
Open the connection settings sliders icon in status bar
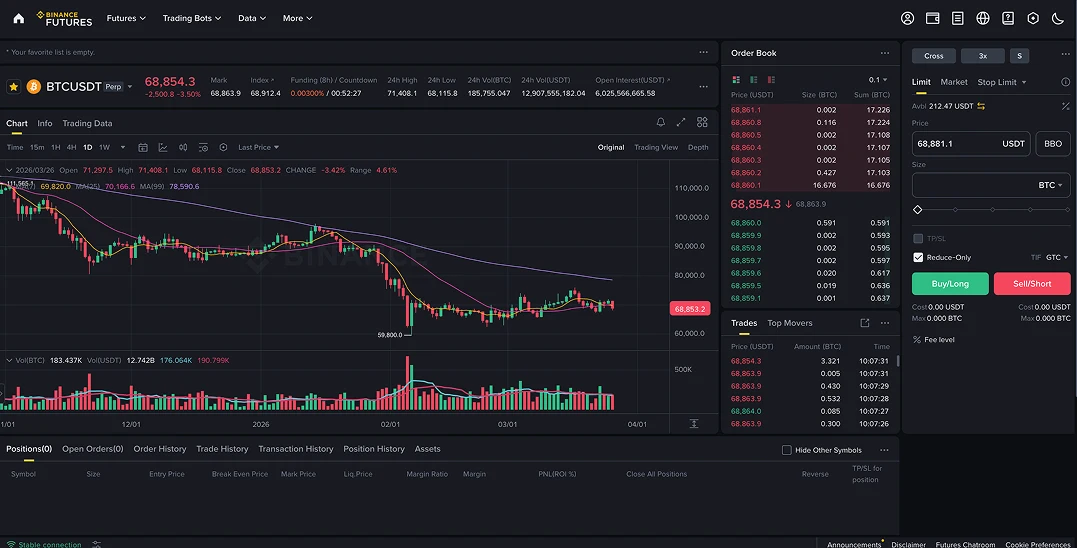click(96, 544)
